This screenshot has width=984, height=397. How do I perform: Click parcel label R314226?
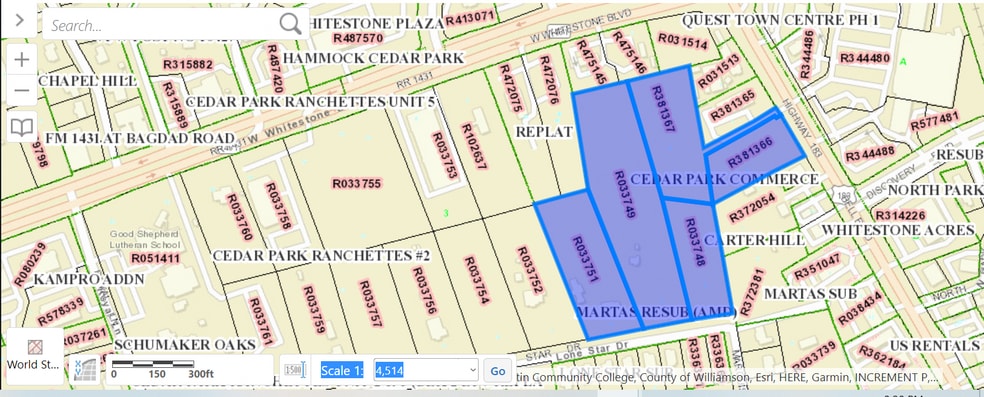click(x=900, y=215)
